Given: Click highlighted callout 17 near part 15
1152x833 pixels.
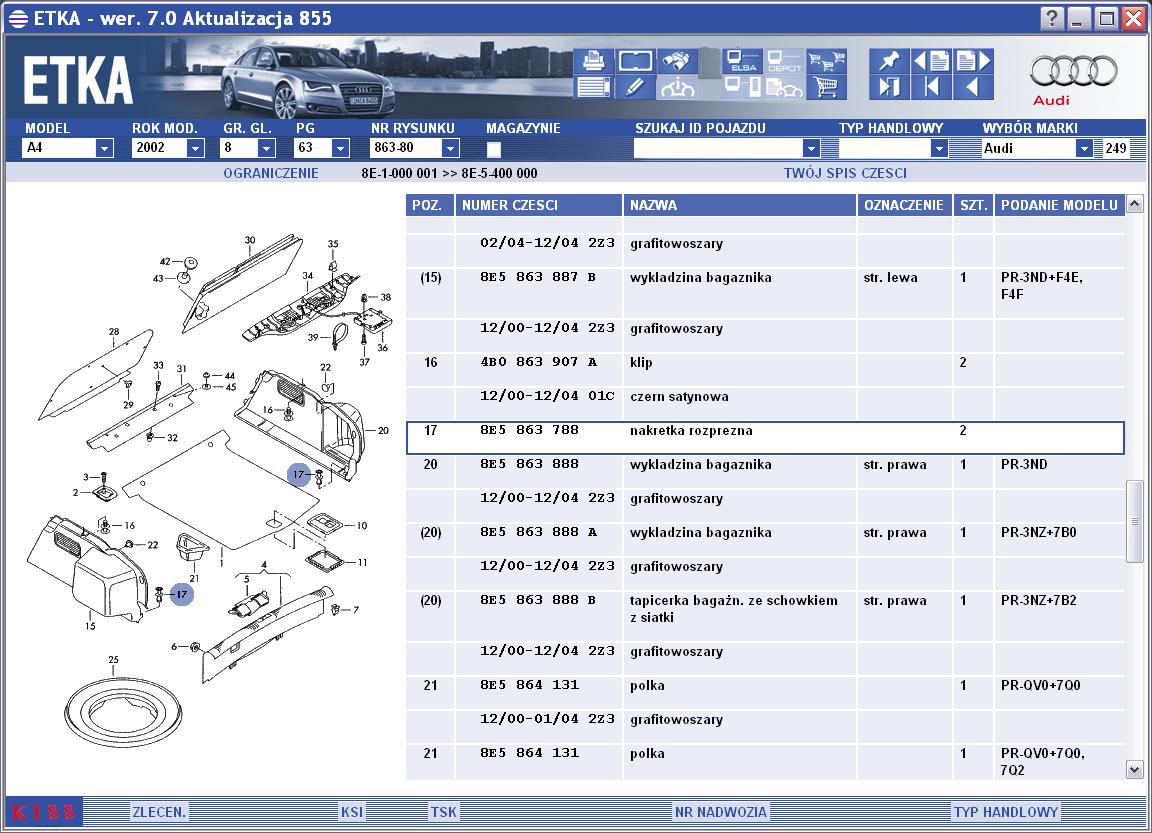Looking at the screenshot, I should pos(181,594).
